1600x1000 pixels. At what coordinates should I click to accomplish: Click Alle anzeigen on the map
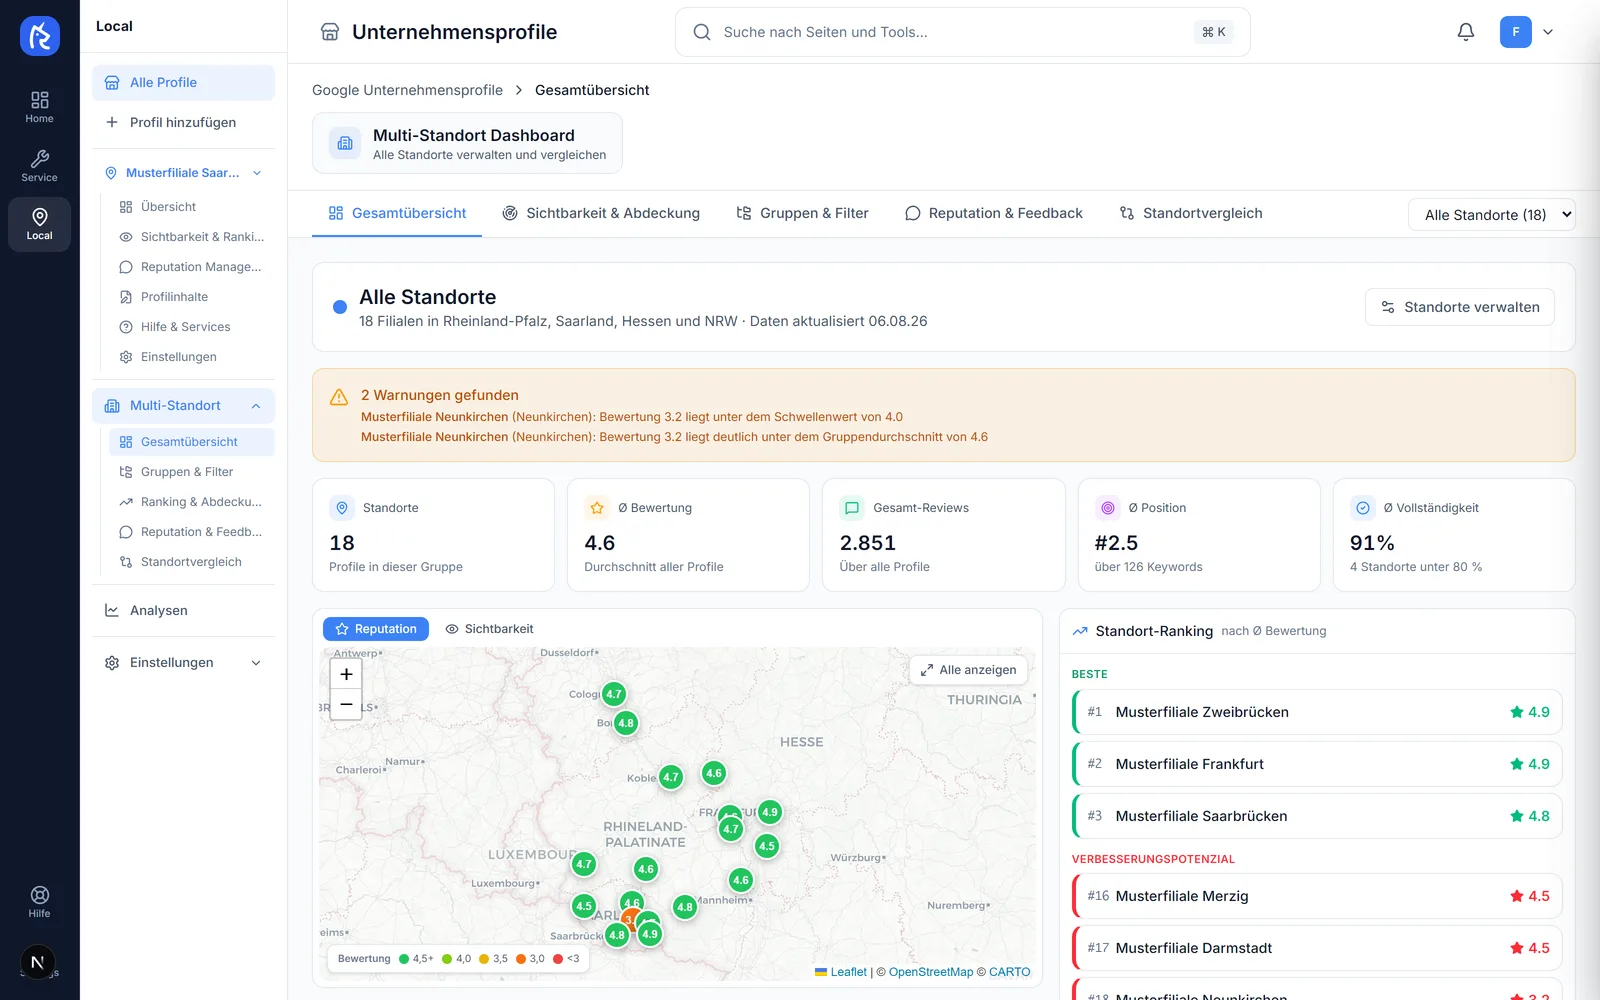(968, 670)
